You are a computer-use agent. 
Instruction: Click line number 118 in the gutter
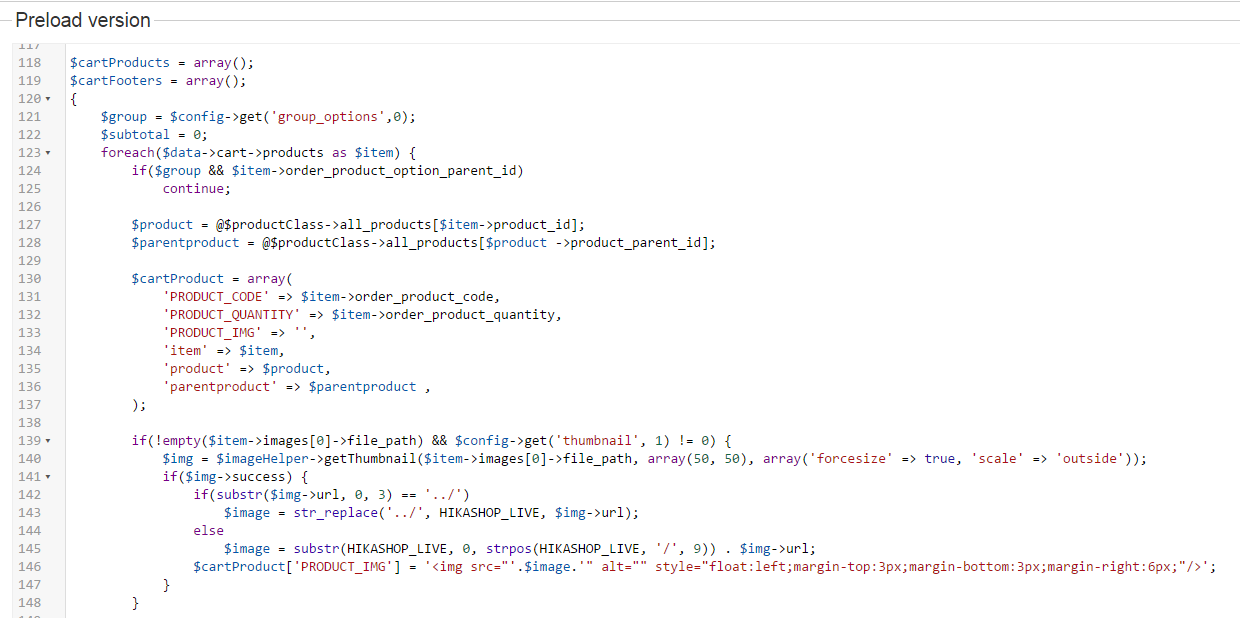tap(29, 62)
